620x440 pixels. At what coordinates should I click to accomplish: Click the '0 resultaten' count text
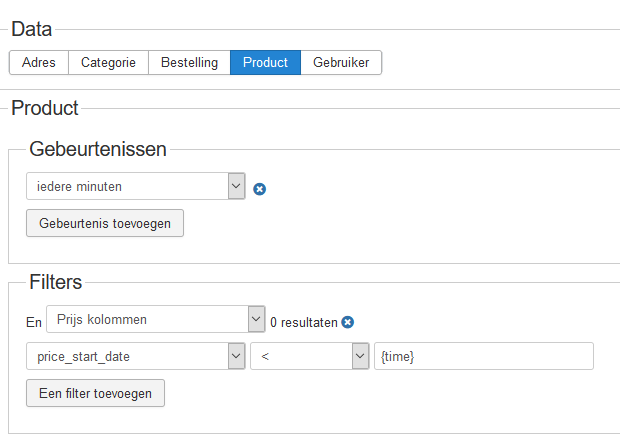click(304, 323)
